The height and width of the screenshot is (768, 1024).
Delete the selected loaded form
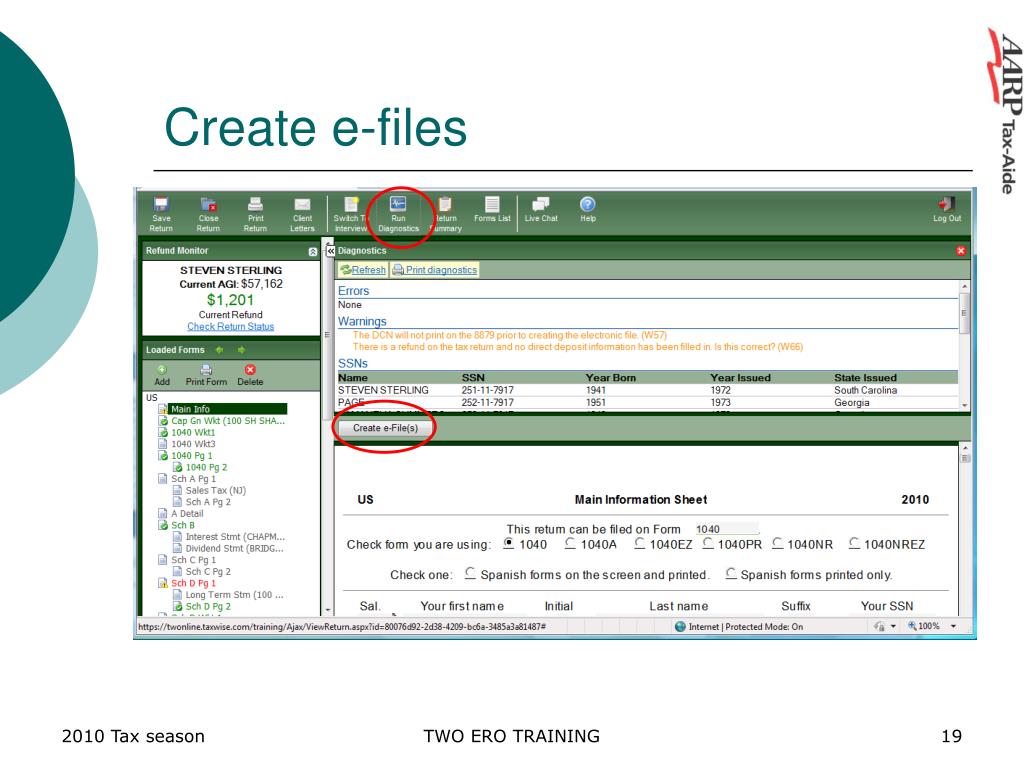250,376
